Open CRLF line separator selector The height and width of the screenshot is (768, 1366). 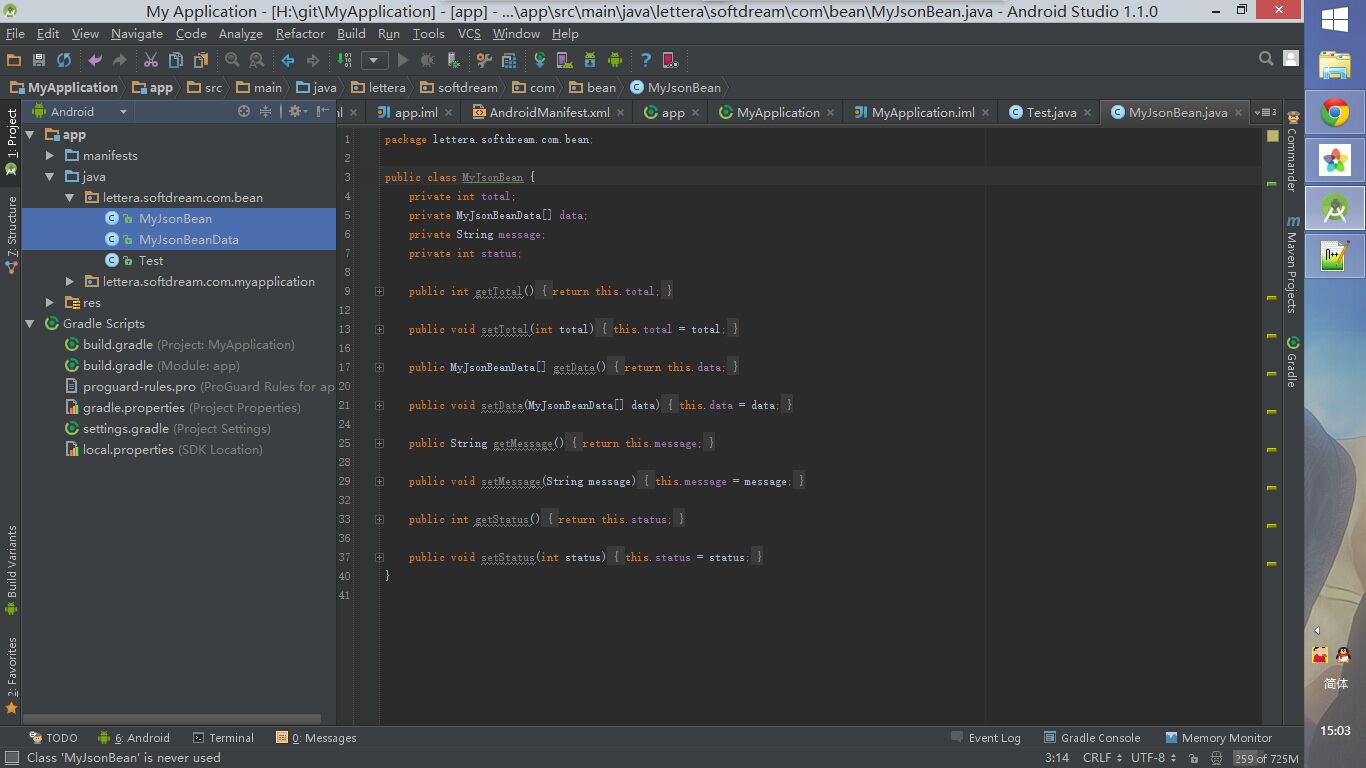(1103, 758)
